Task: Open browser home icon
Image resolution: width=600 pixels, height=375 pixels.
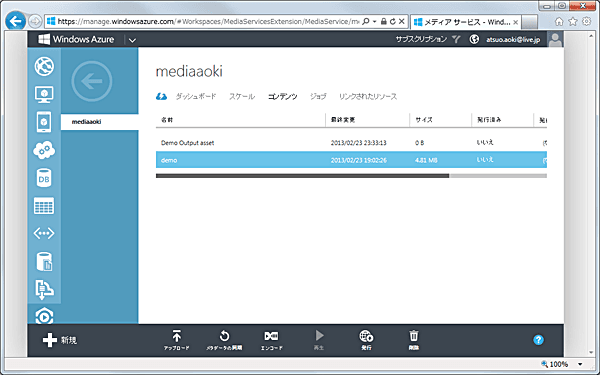Action: pyautogui.click(x=559, y=21)
